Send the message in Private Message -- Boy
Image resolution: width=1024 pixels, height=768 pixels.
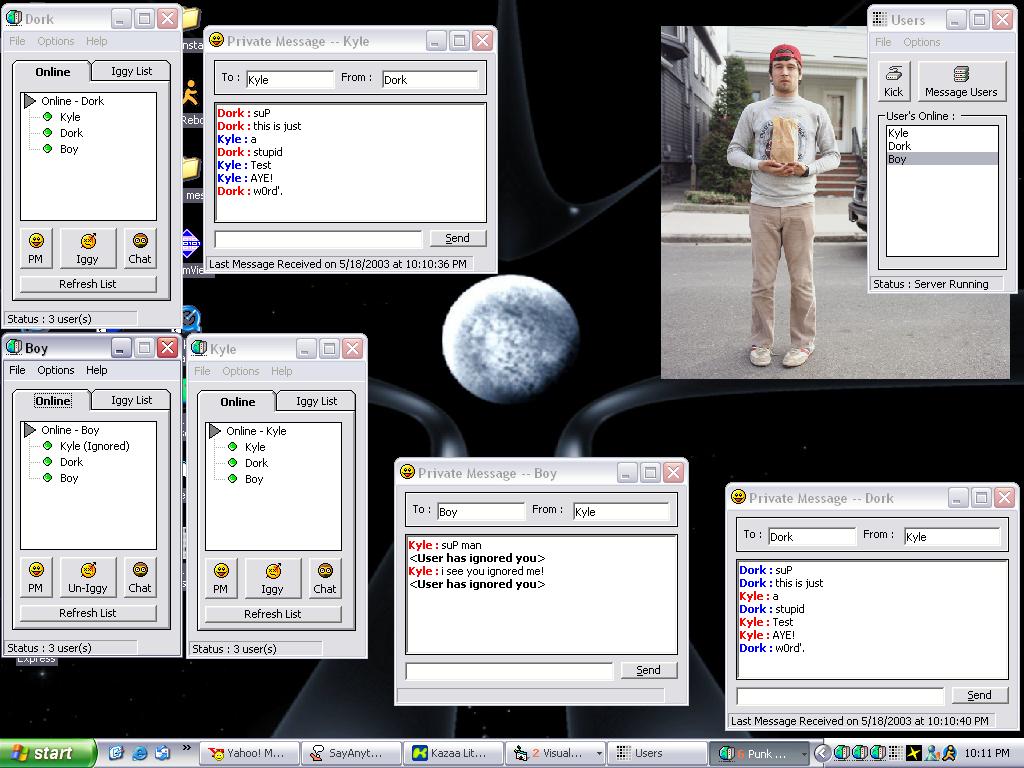pyautogui.click(x=648, y=670)
